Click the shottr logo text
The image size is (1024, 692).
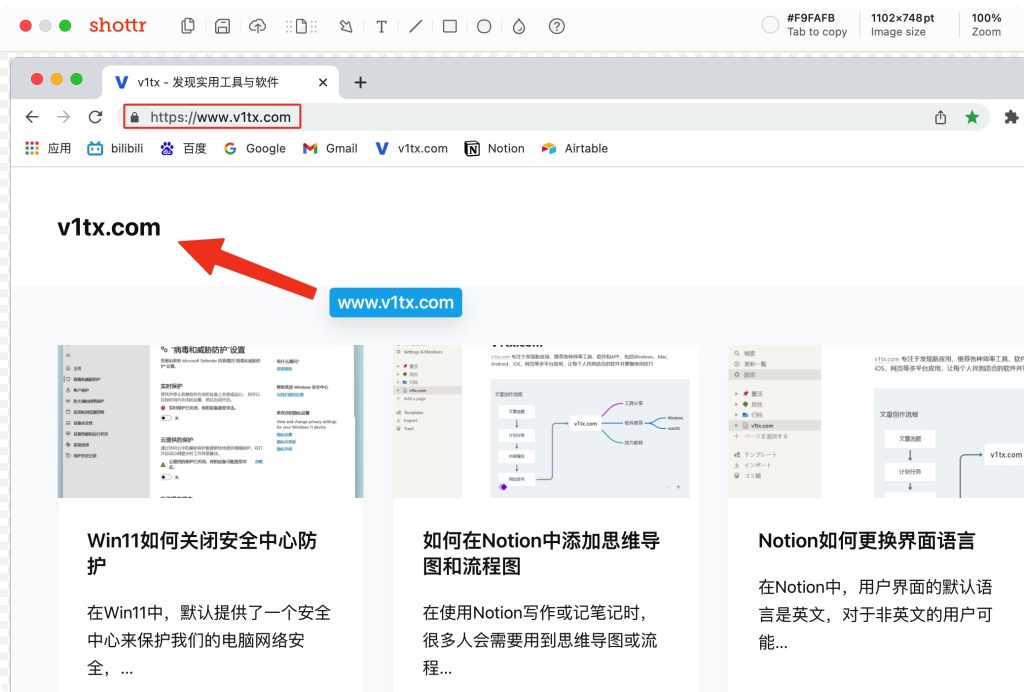coord(118,25)
